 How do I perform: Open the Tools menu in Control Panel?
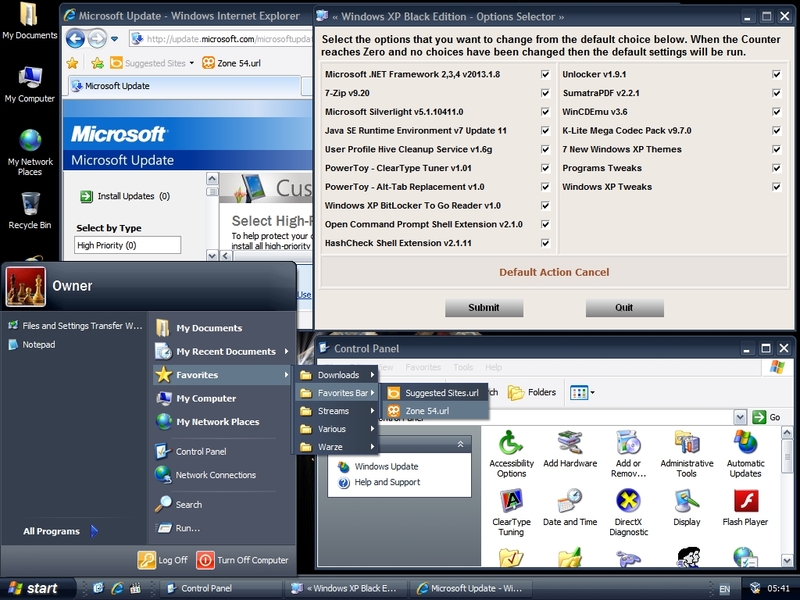pyautogui.click(x=464, y=364)
